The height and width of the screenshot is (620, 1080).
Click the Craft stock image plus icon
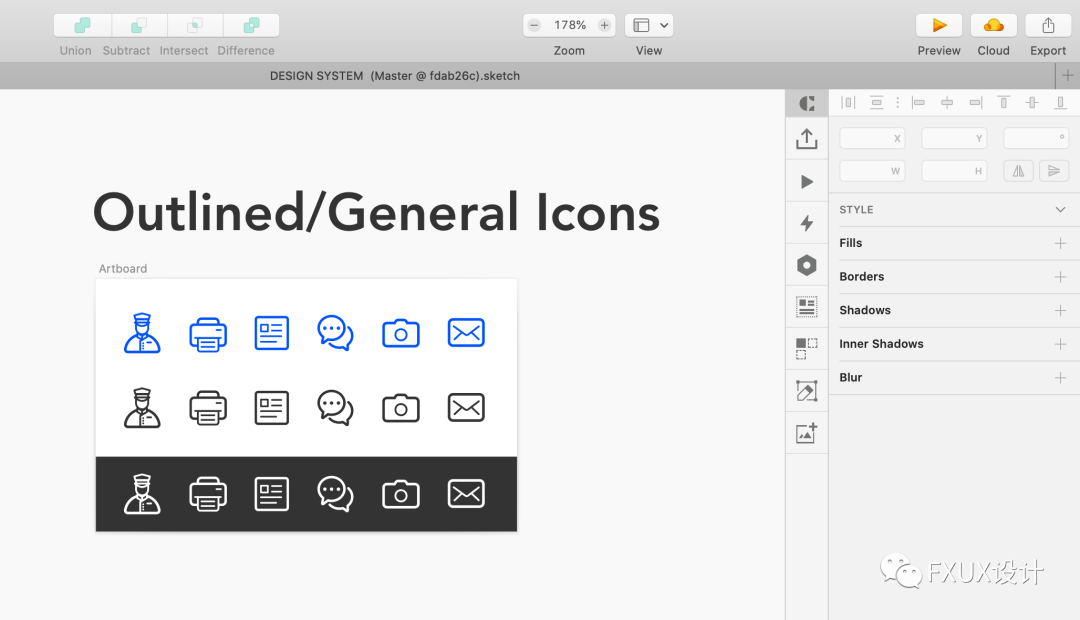coord(807,433)
